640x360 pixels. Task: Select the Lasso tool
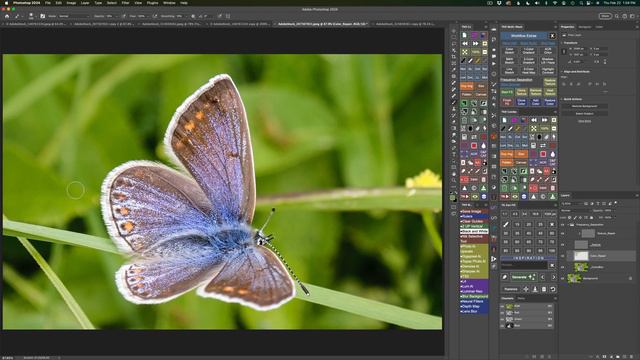click(x=453, y=44)
